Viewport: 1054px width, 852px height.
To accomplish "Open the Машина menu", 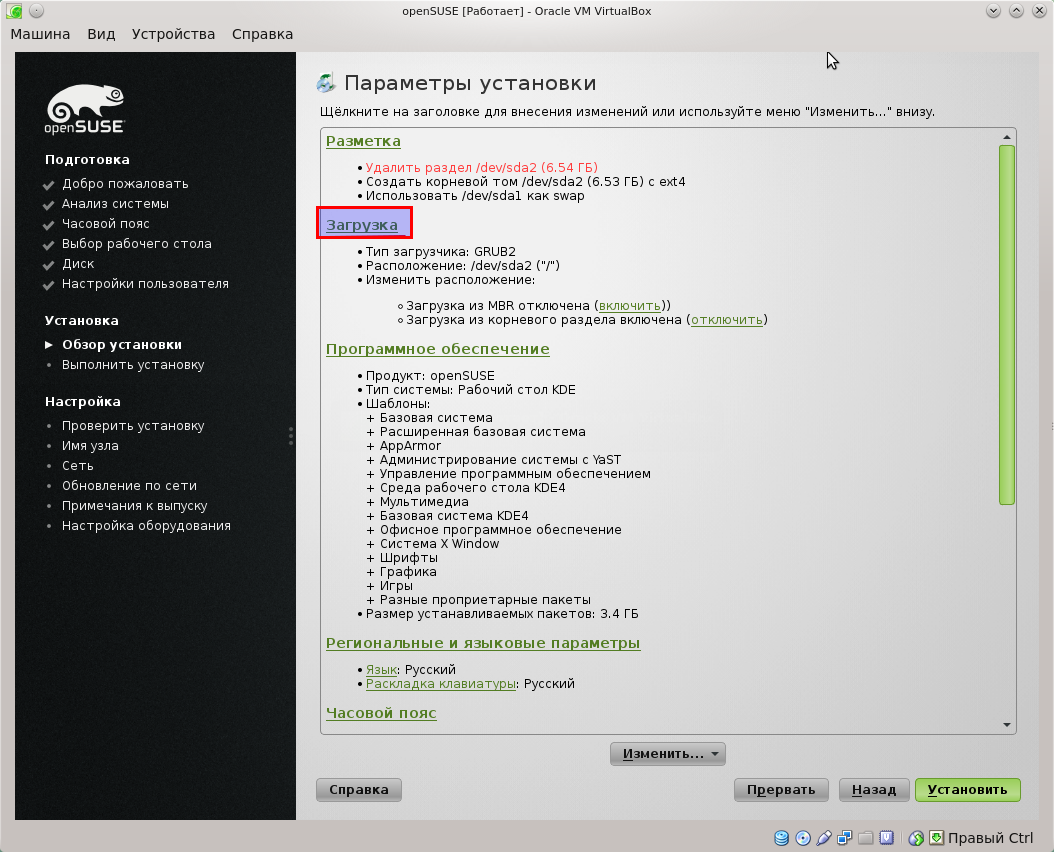I will pos(40,34).
